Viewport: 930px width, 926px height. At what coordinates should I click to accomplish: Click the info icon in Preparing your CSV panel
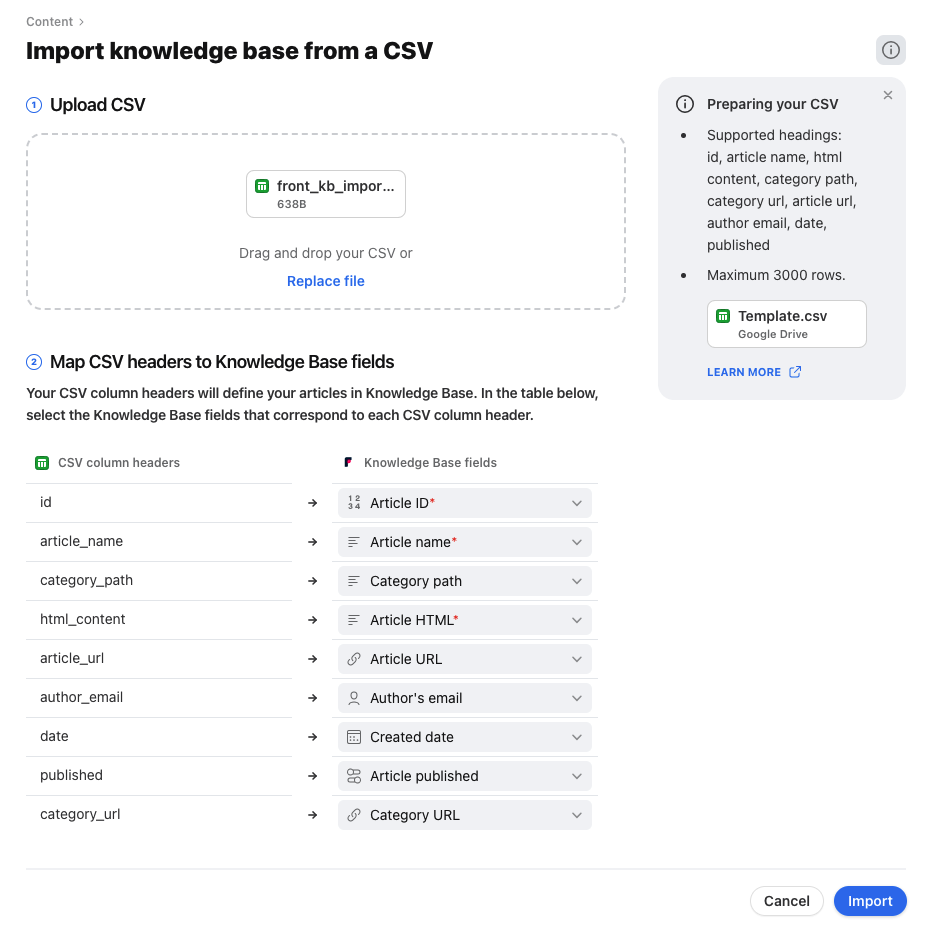tap(685, 103)
